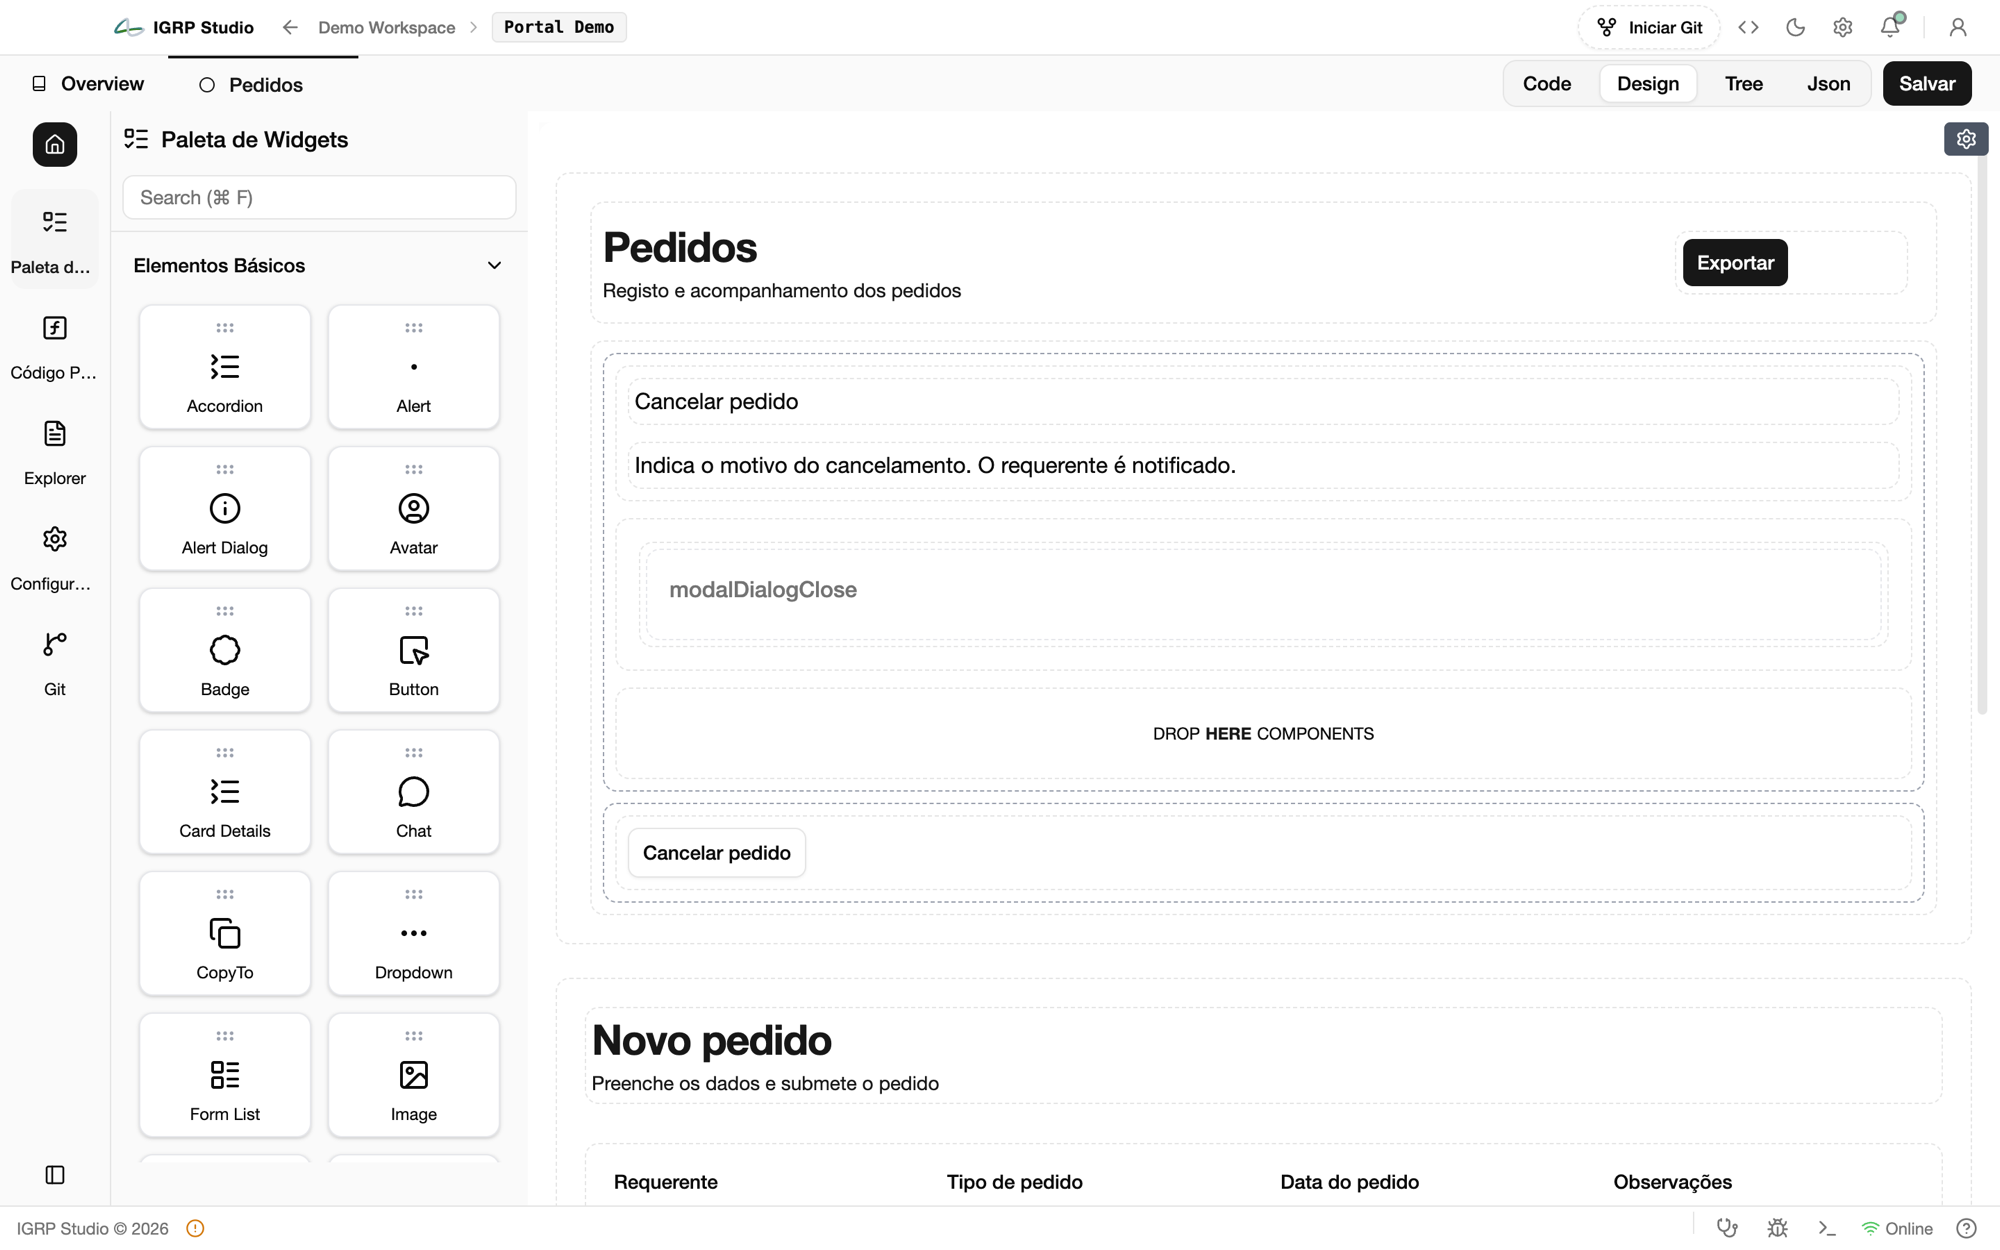Open the Overview tab

(88, 84)
